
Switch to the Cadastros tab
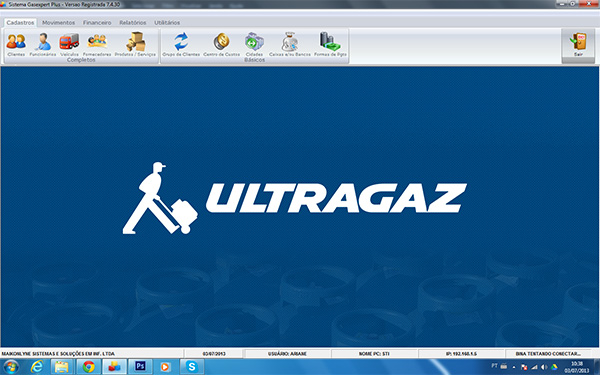pos(20,23)
